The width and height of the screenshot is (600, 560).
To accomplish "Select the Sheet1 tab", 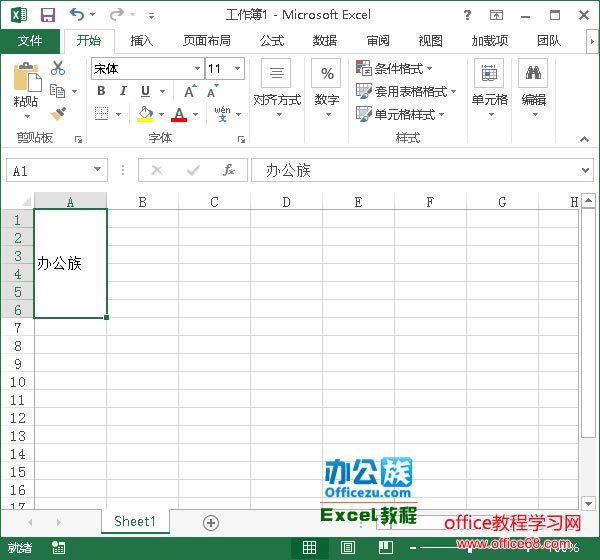I will pyautogui.click(x=135, y=521).
